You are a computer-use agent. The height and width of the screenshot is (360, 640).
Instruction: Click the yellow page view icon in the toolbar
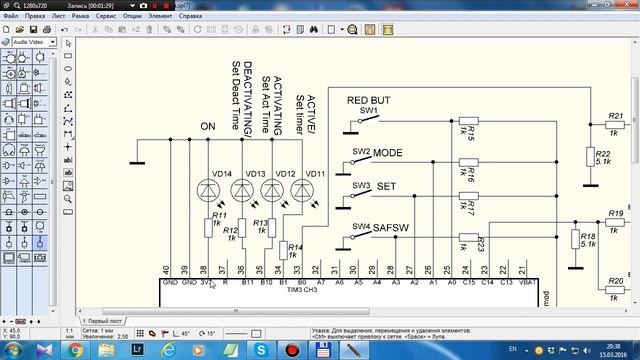(x=370, y=29)
